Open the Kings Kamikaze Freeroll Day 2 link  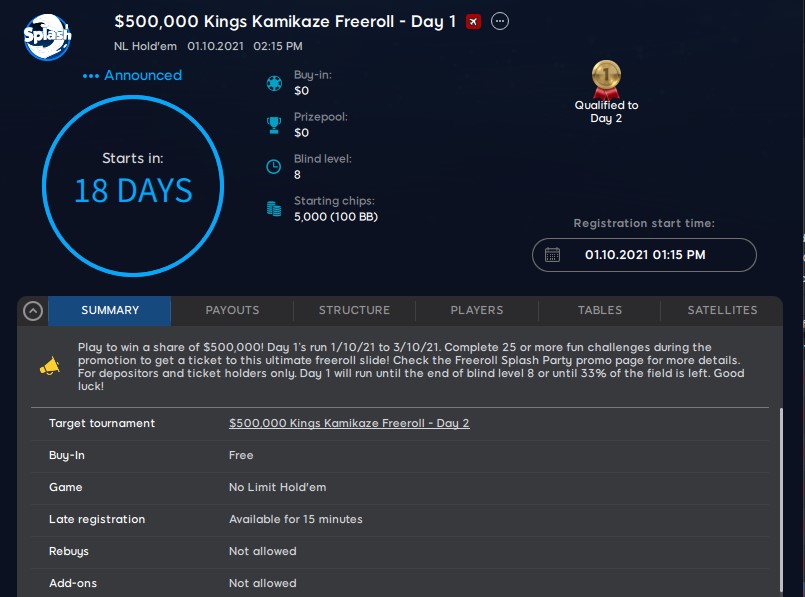pos(349,423)
